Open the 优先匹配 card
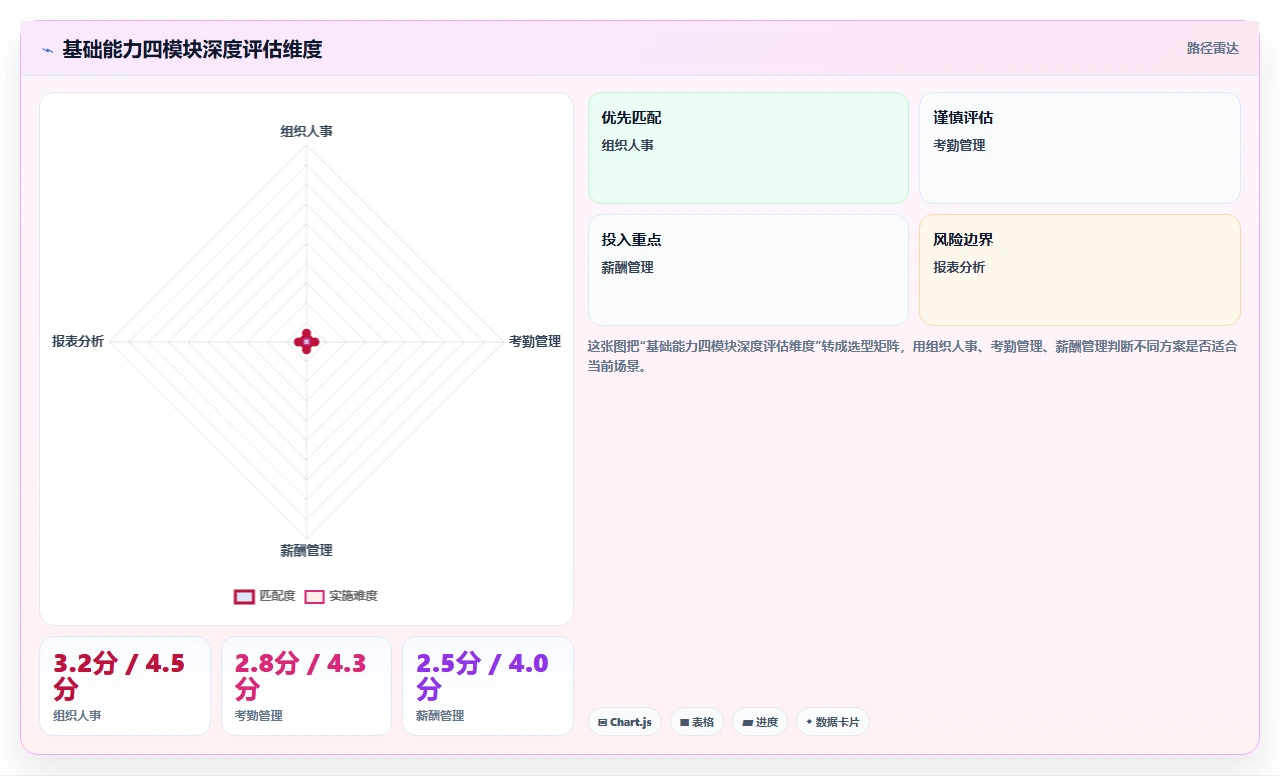This screenshot has width=1280, height=776. (x=748, y=148)
